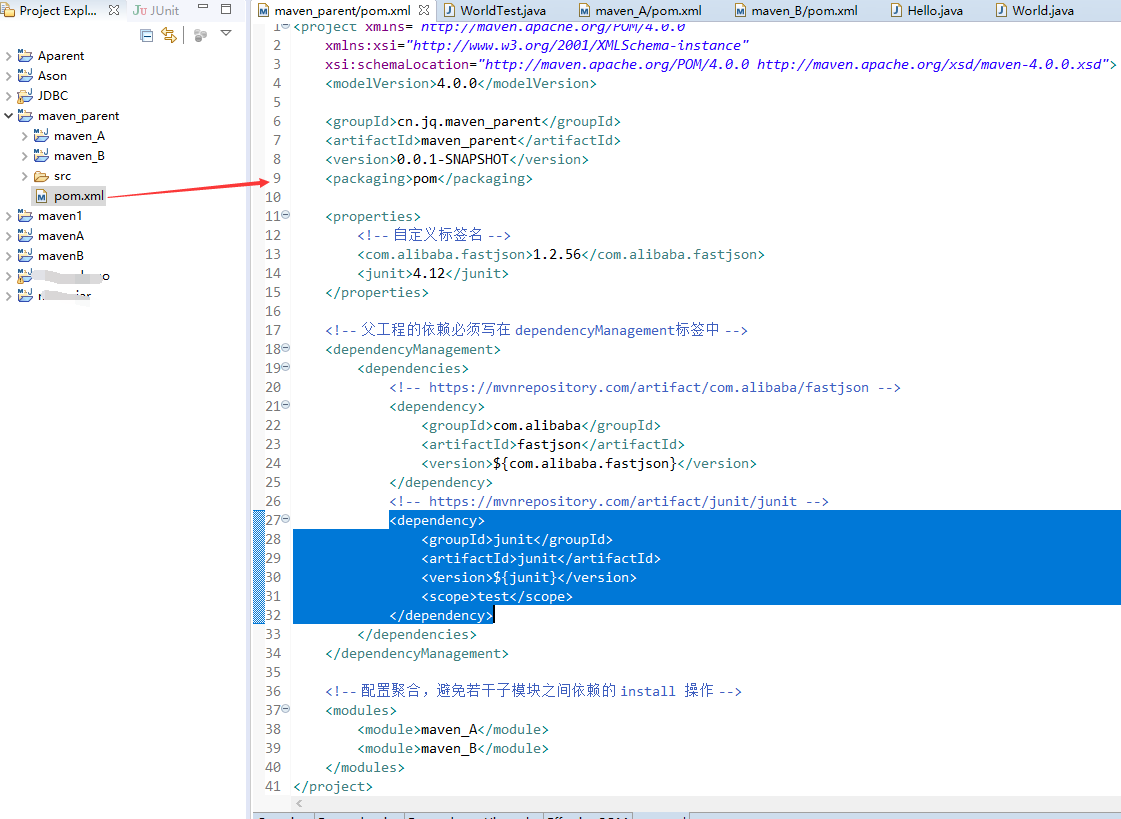Expand the maven1 project node
1121x819 pixels.
9,216
